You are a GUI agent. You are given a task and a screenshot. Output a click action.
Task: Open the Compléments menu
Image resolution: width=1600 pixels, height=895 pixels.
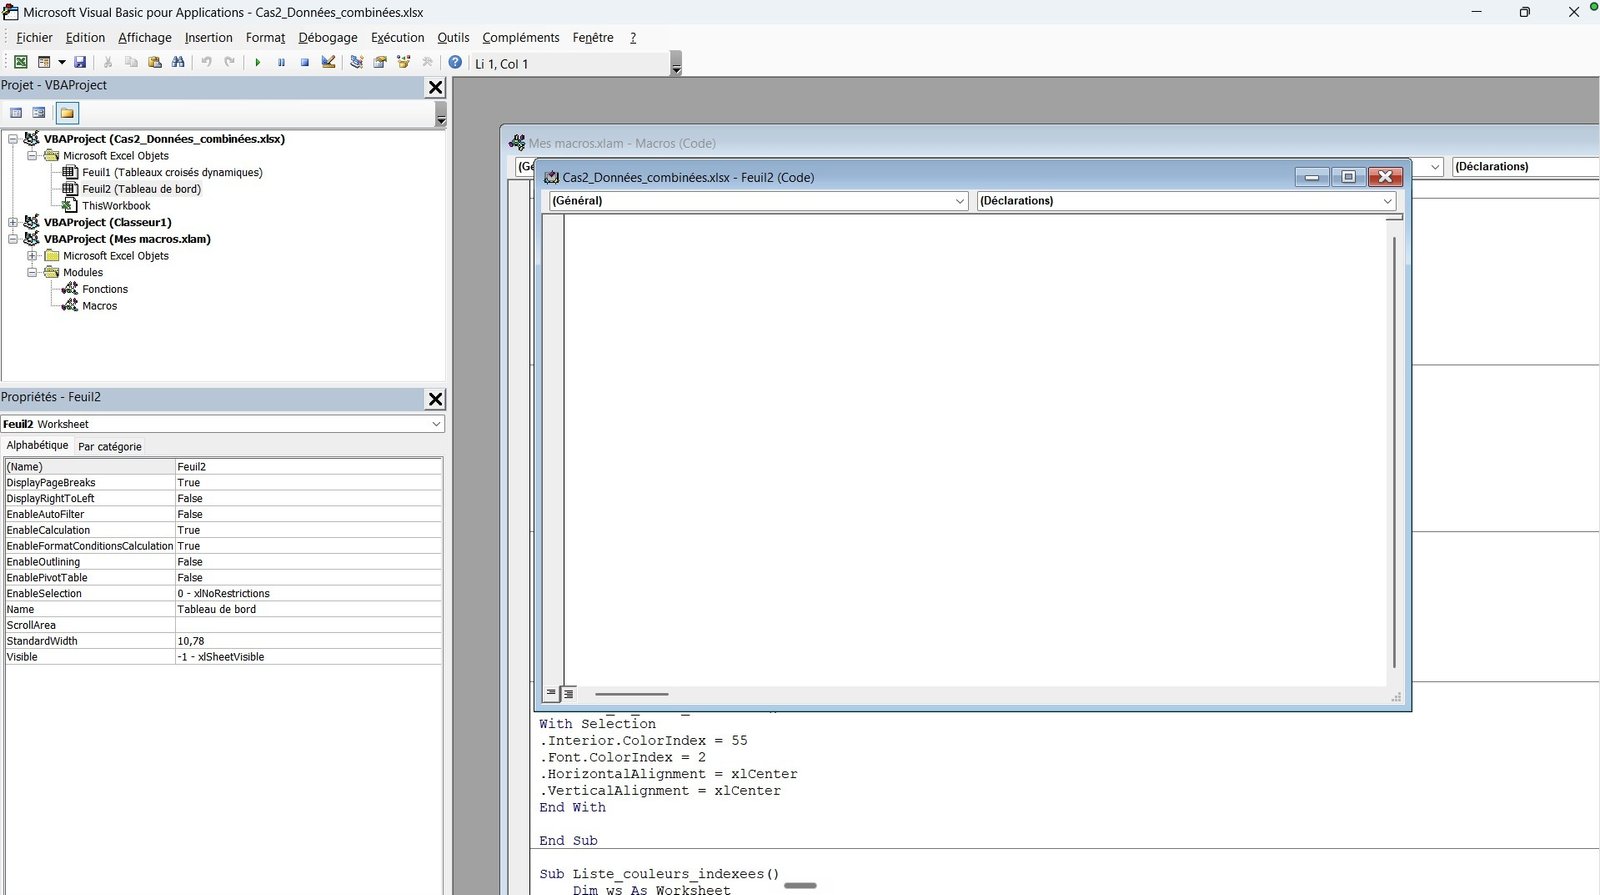pyautogui.click(x=521, y=37)
